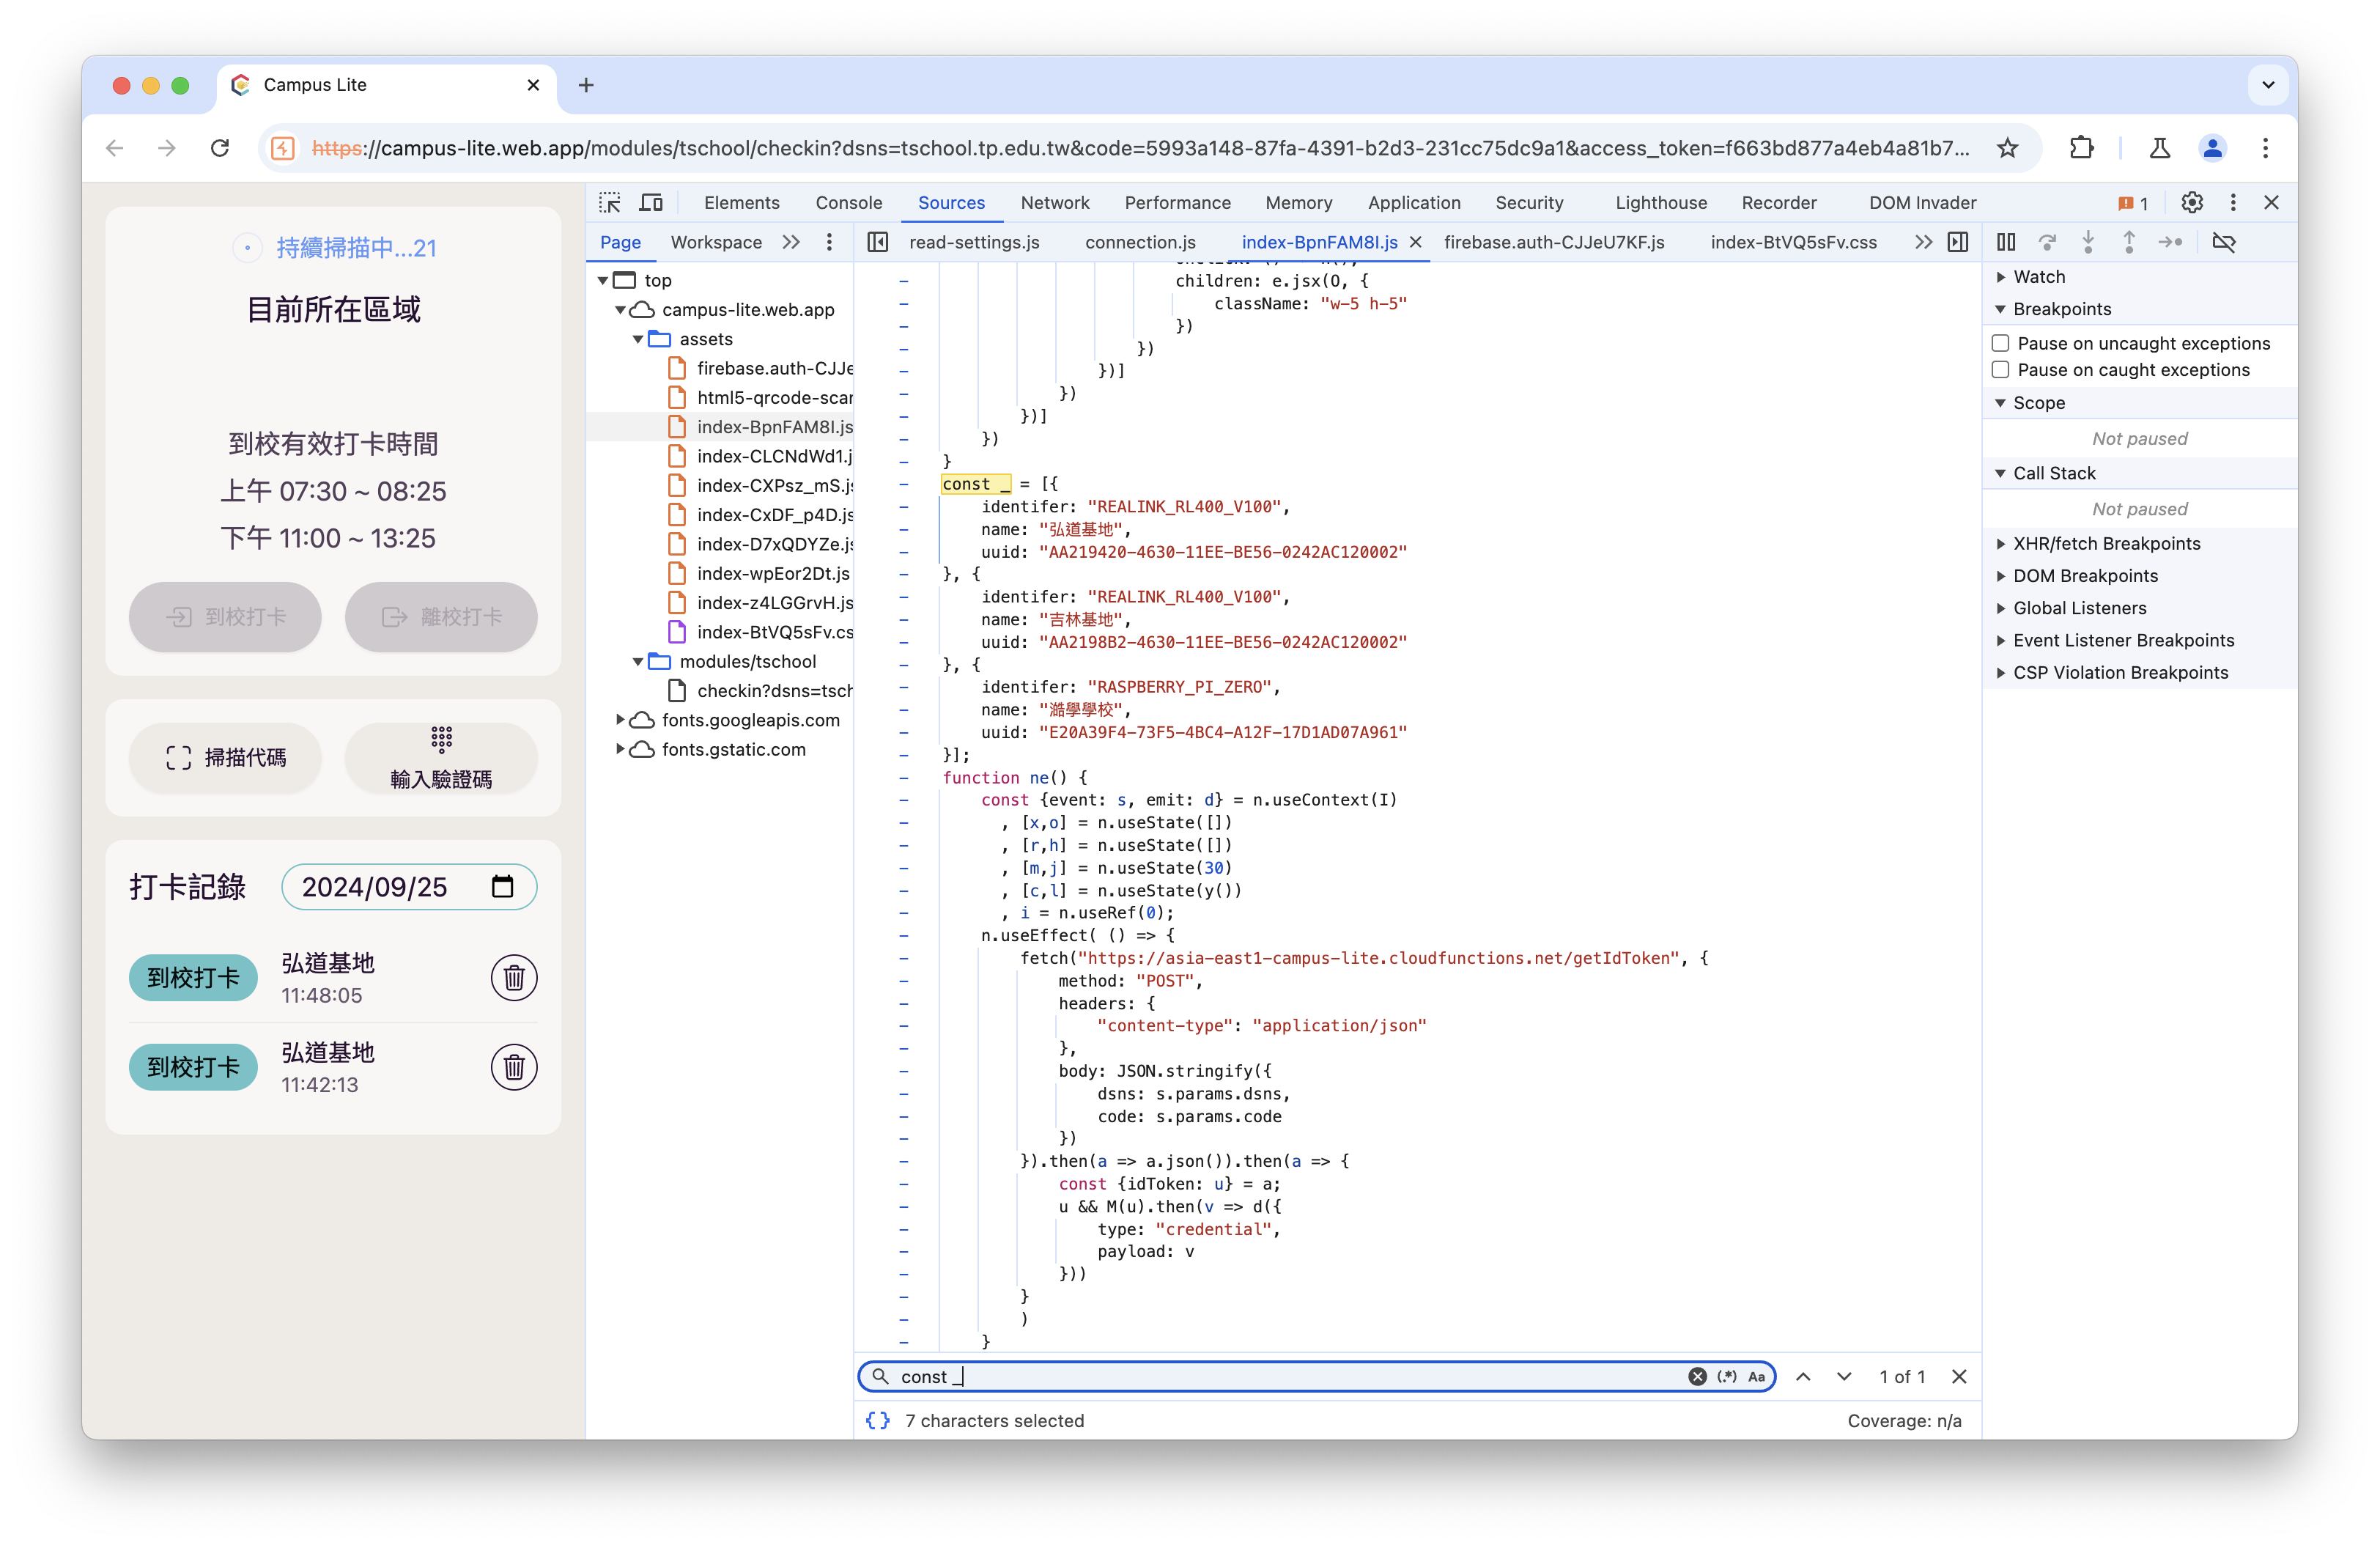The height and width of the screenshot is (1548, 2380).
Task: Toggle the device toolbar icon
Action: (x=651, y=203)
